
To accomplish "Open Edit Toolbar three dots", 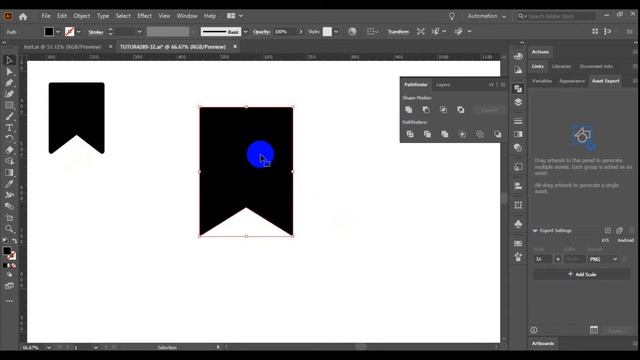I will pos(9,301).
